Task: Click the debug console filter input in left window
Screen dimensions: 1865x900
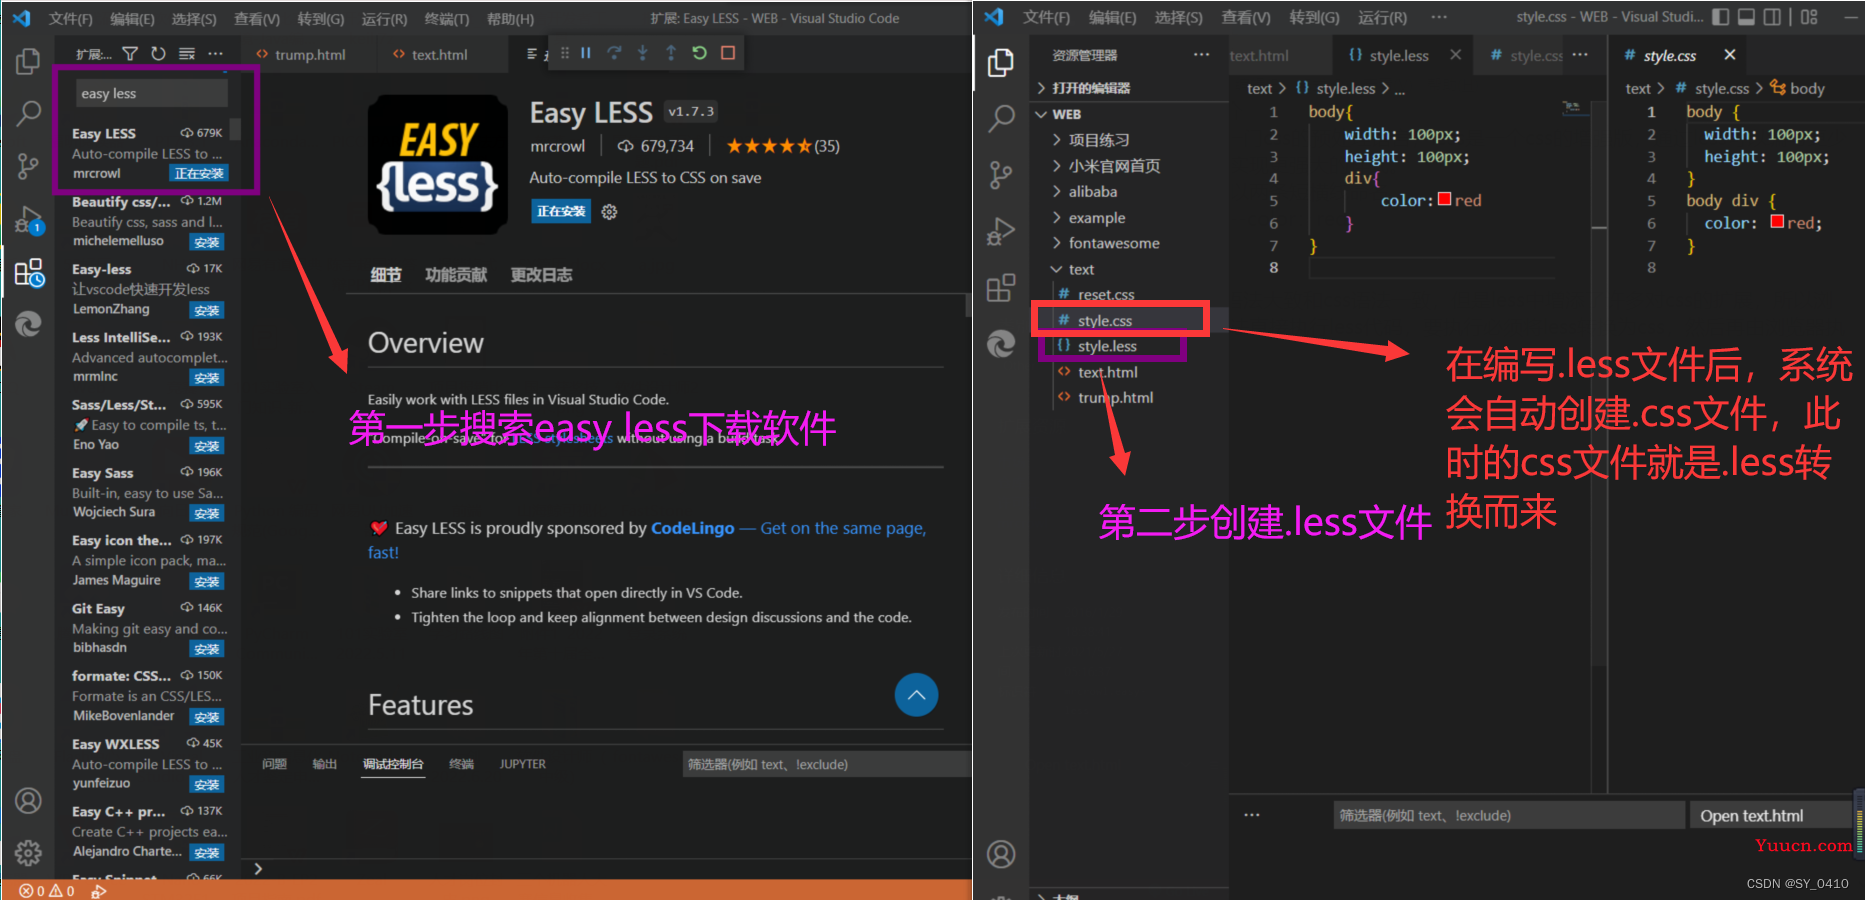Action: tap(826, 764)
